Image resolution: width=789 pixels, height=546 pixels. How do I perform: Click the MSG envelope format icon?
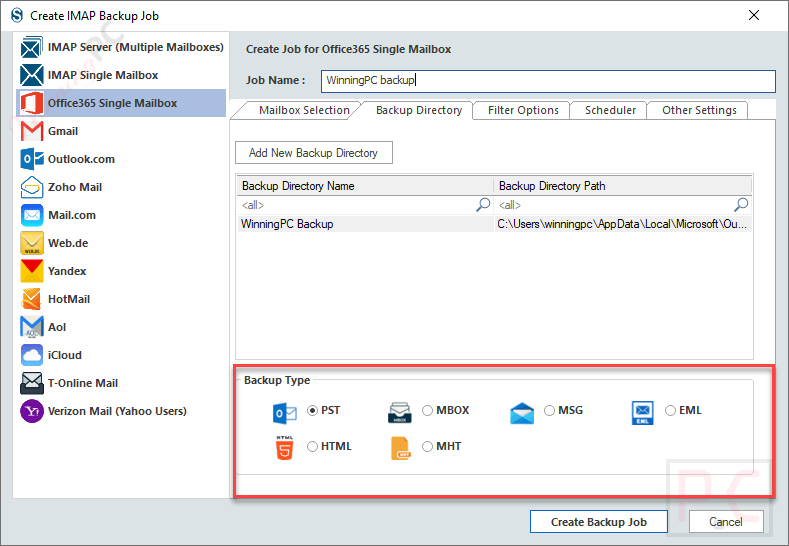click(522, 414)
